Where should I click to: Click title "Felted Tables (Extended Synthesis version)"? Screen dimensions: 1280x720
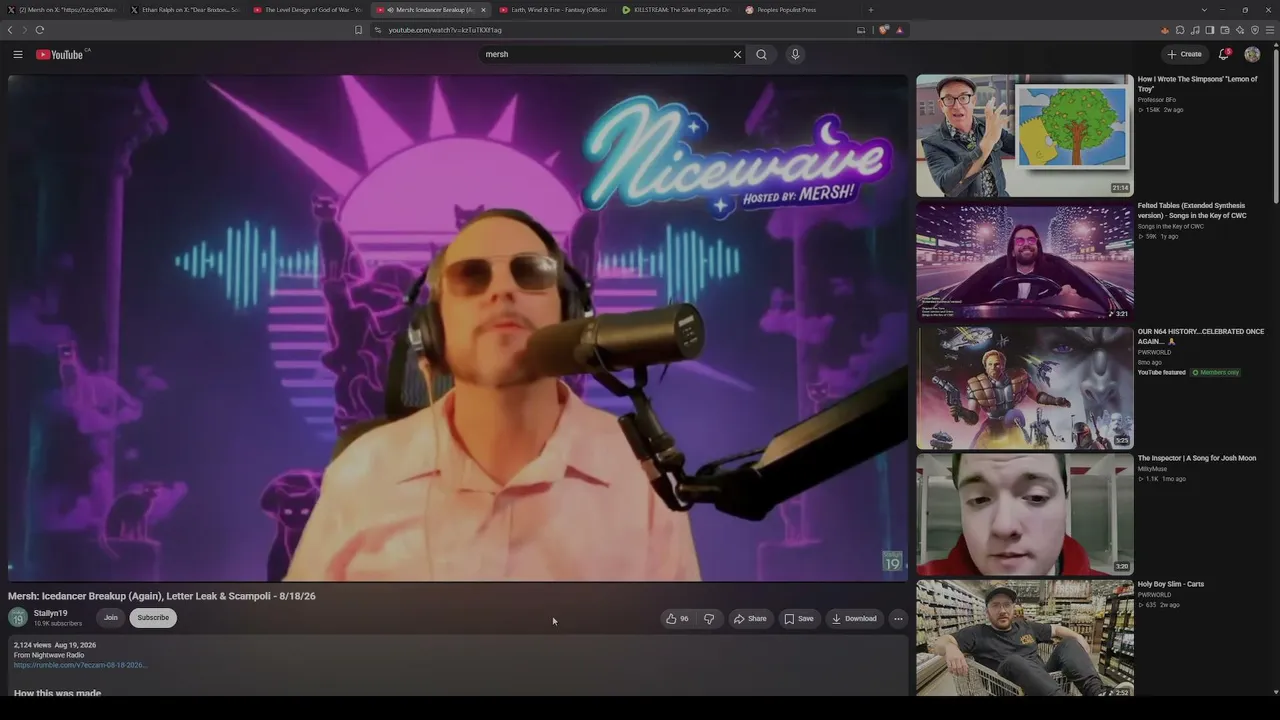(x=1192, y=210)
